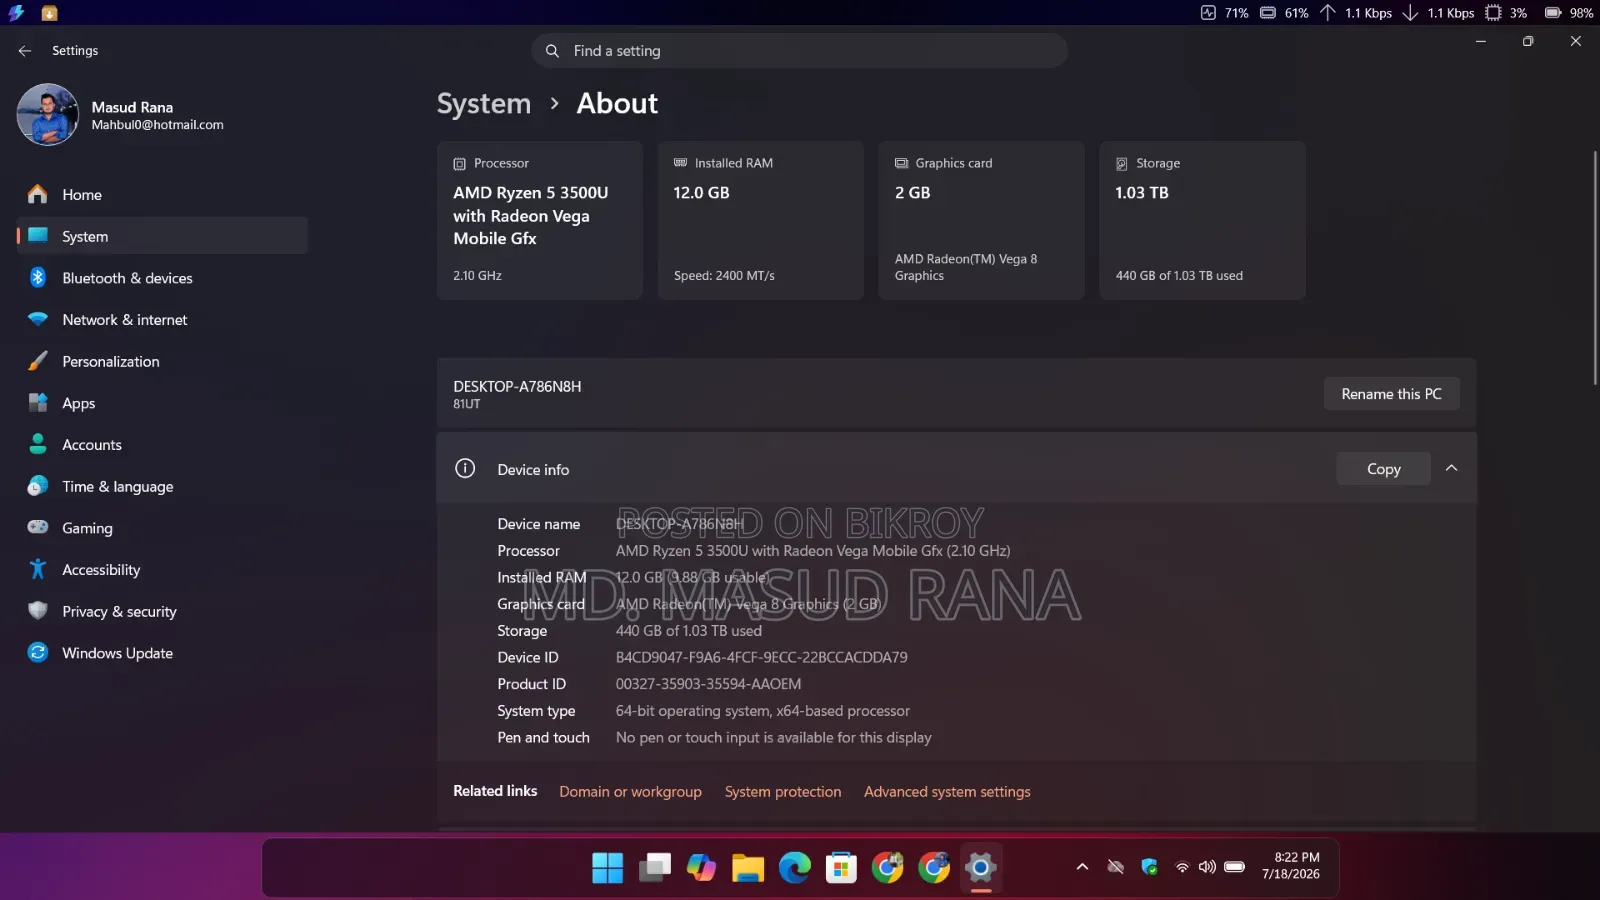
Task: Click the Processor card icon
Action: 460,163
